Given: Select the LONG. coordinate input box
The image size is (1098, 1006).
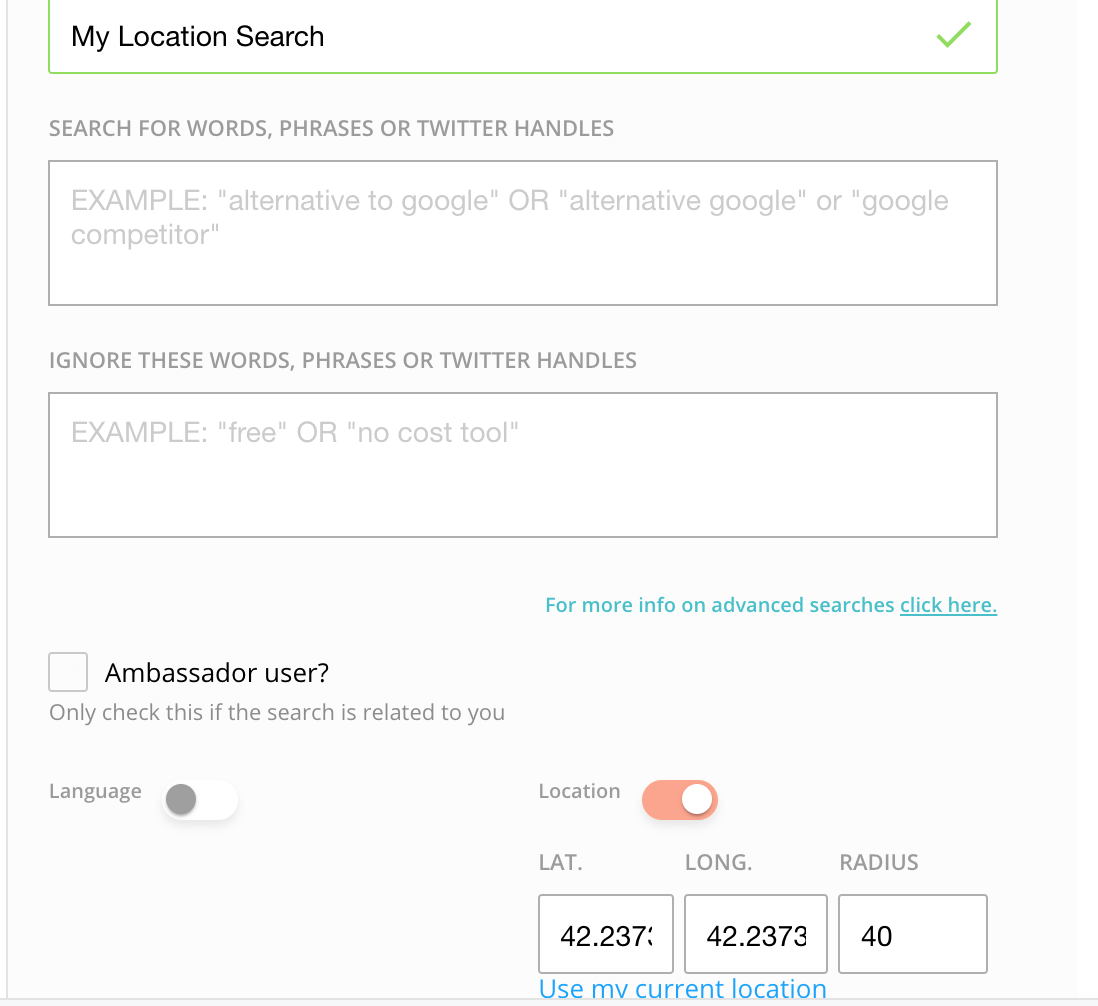Looking at the screenshot, I should coord(755,934).
